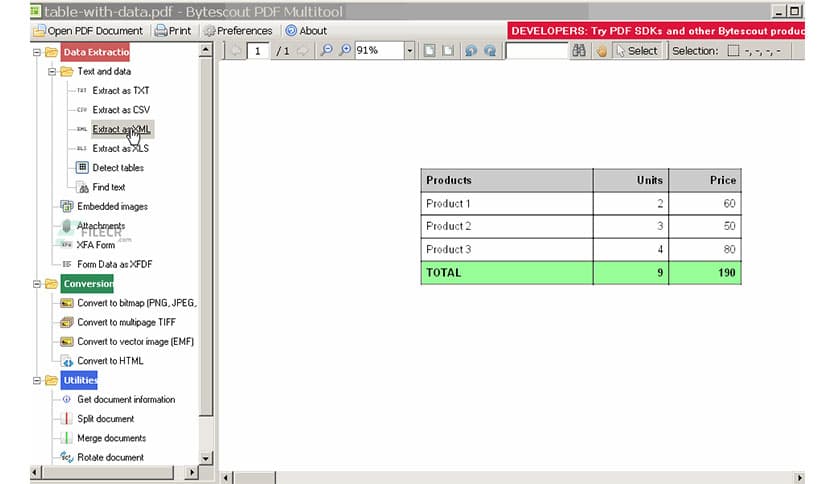Click the Products header cell

[x=507, y=180]
